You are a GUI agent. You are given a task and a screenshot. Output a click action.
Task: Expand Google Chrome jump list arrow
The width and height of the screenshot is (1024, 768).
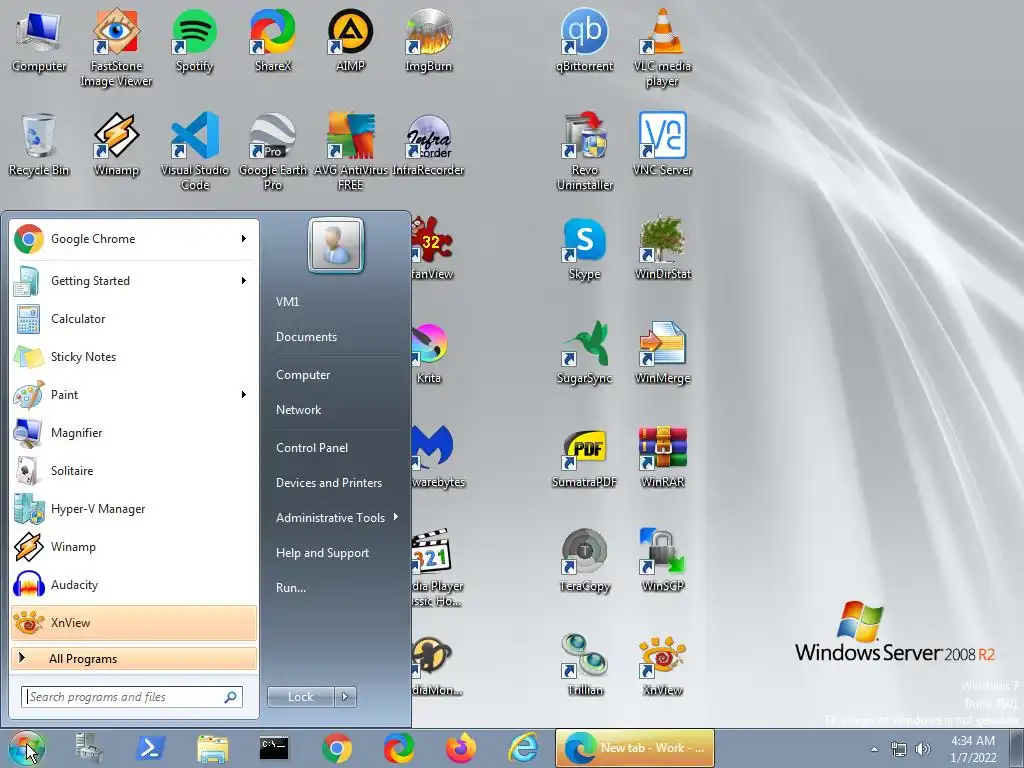click(244, 238)
